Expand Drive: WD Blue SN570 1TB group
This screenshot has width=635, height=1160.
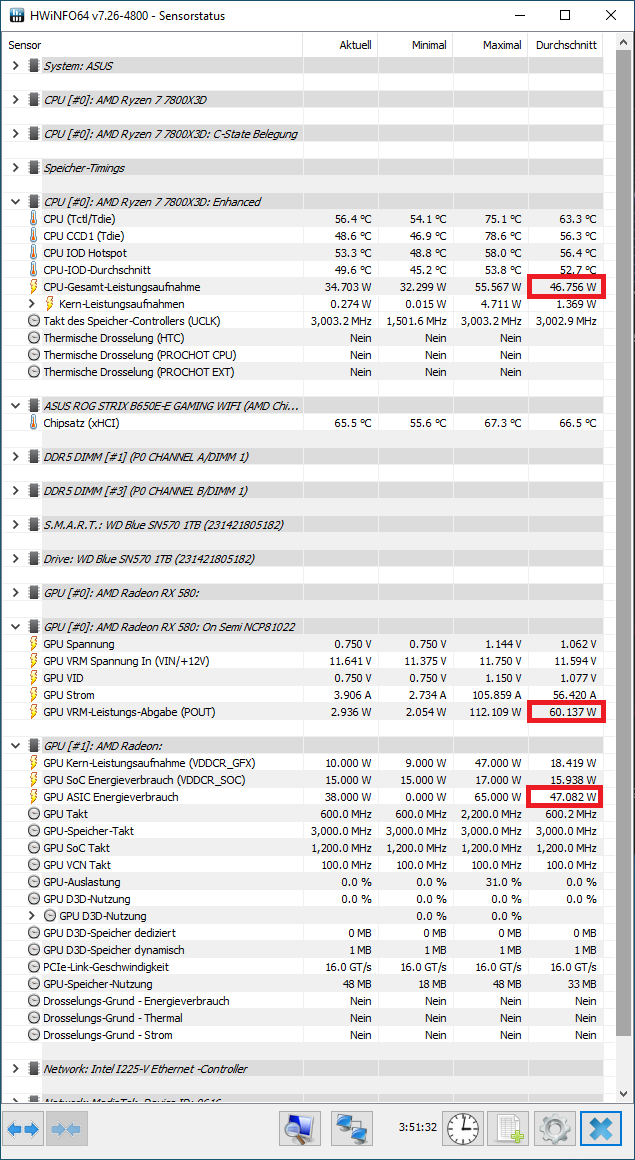pyautogui.click(x=16, y=559)
